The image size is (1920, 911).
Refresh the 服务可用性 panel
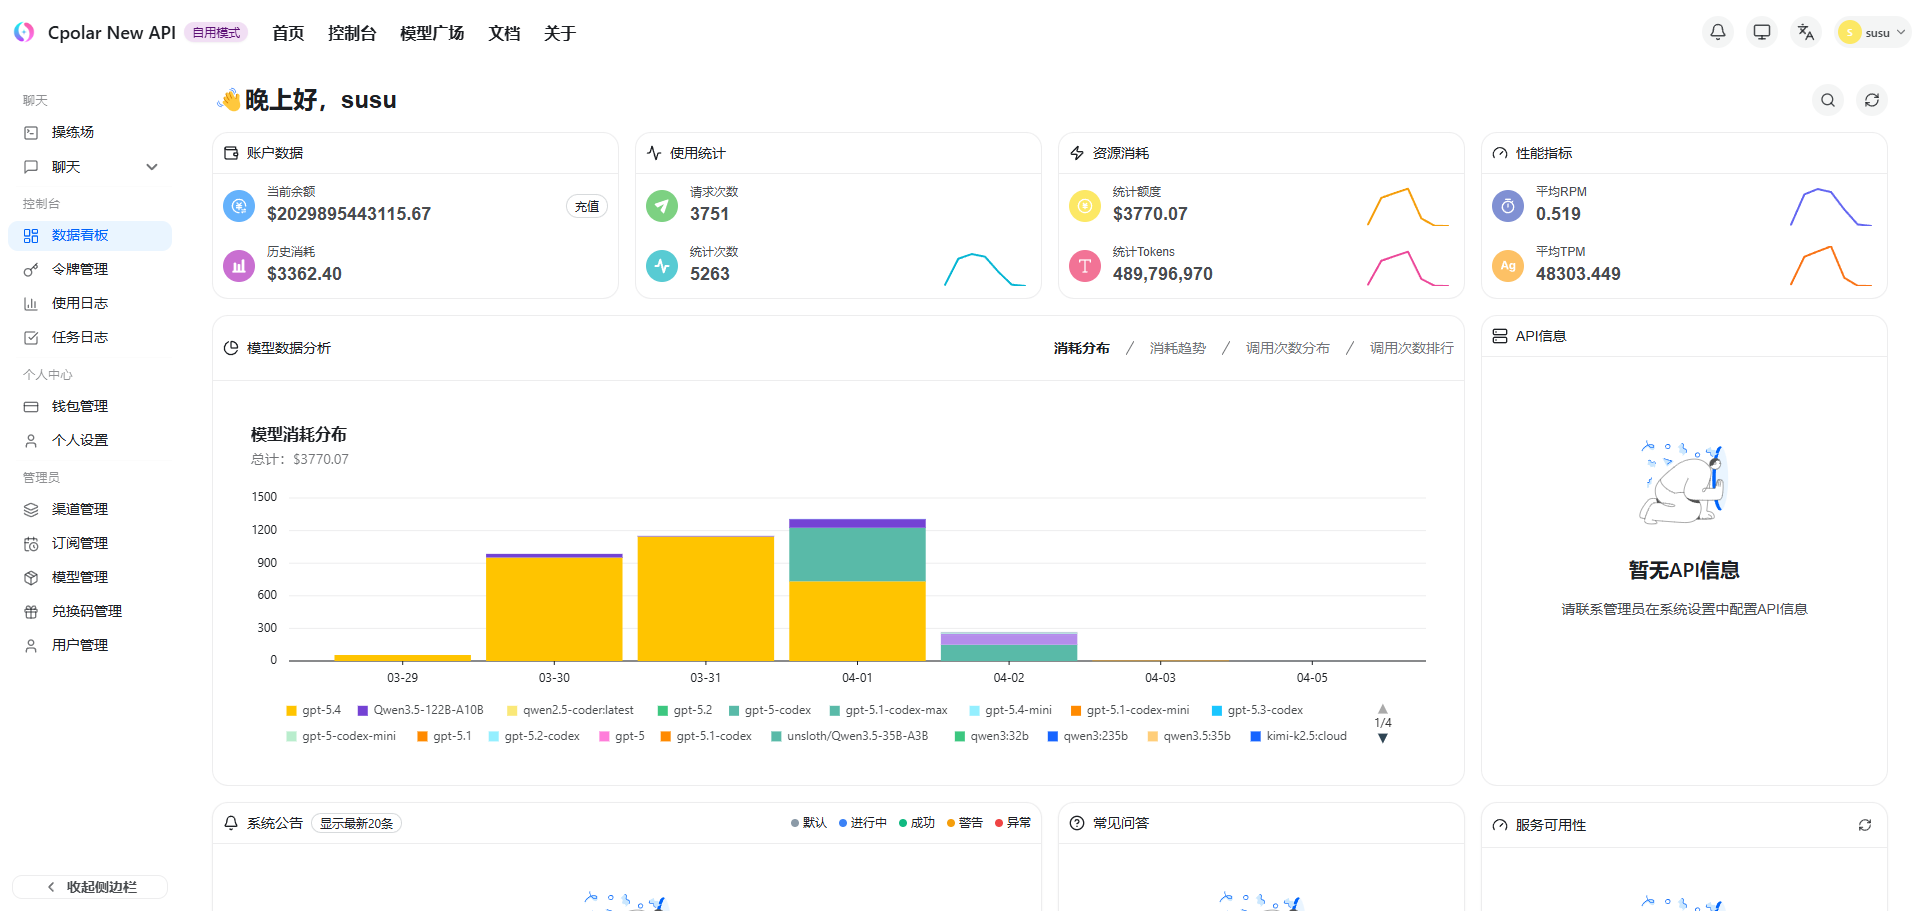coord(1864,825)
